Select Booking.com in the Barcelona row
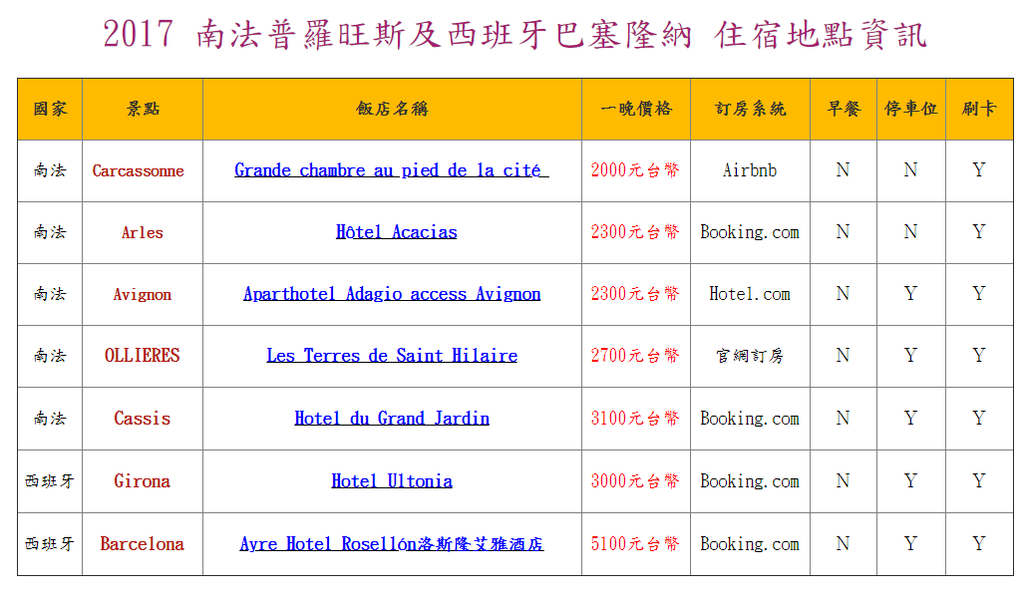This screenshot has height=597, width=1024. click(750, 544)
